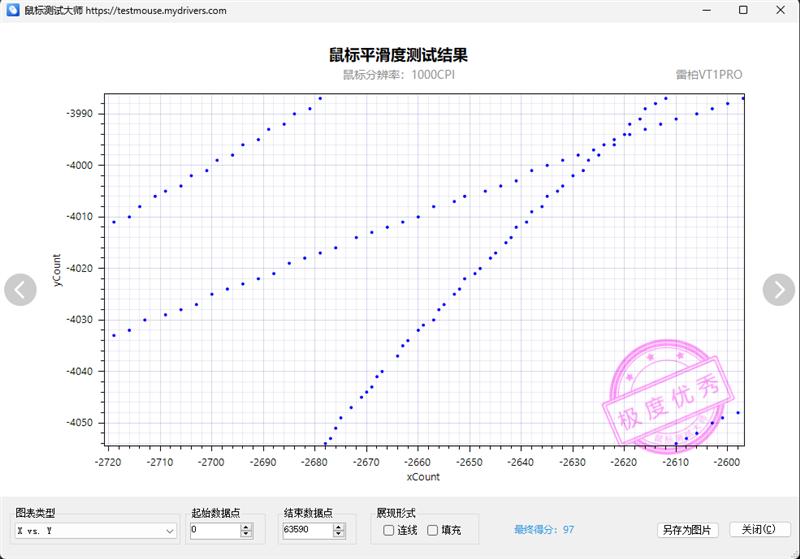Click the 最终得分: 97 score text
800x559 pixels.
point(544,530)
